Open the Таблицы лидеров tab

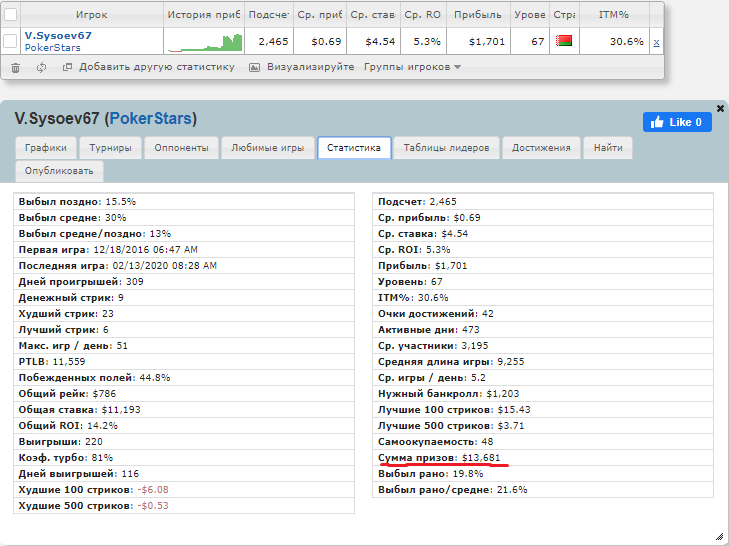point(446,148)
